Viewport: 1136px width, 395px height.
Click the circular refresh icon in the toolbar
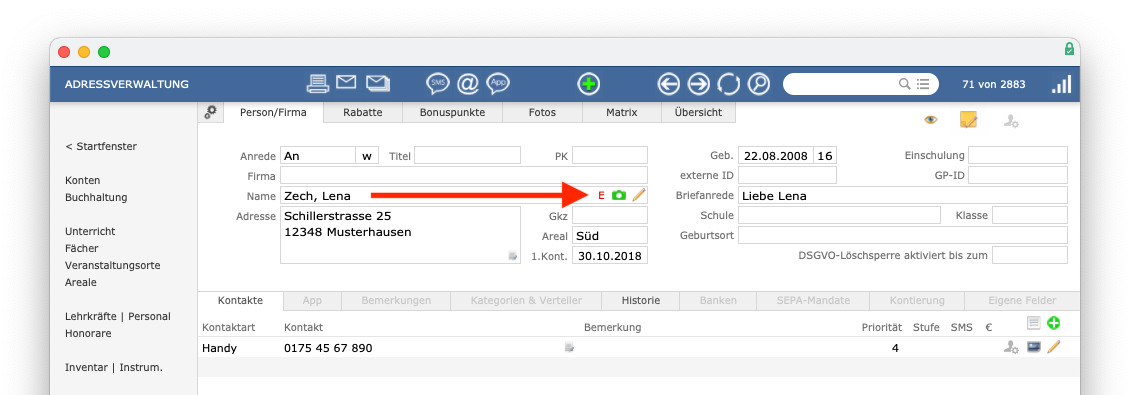tap(728, 84)
